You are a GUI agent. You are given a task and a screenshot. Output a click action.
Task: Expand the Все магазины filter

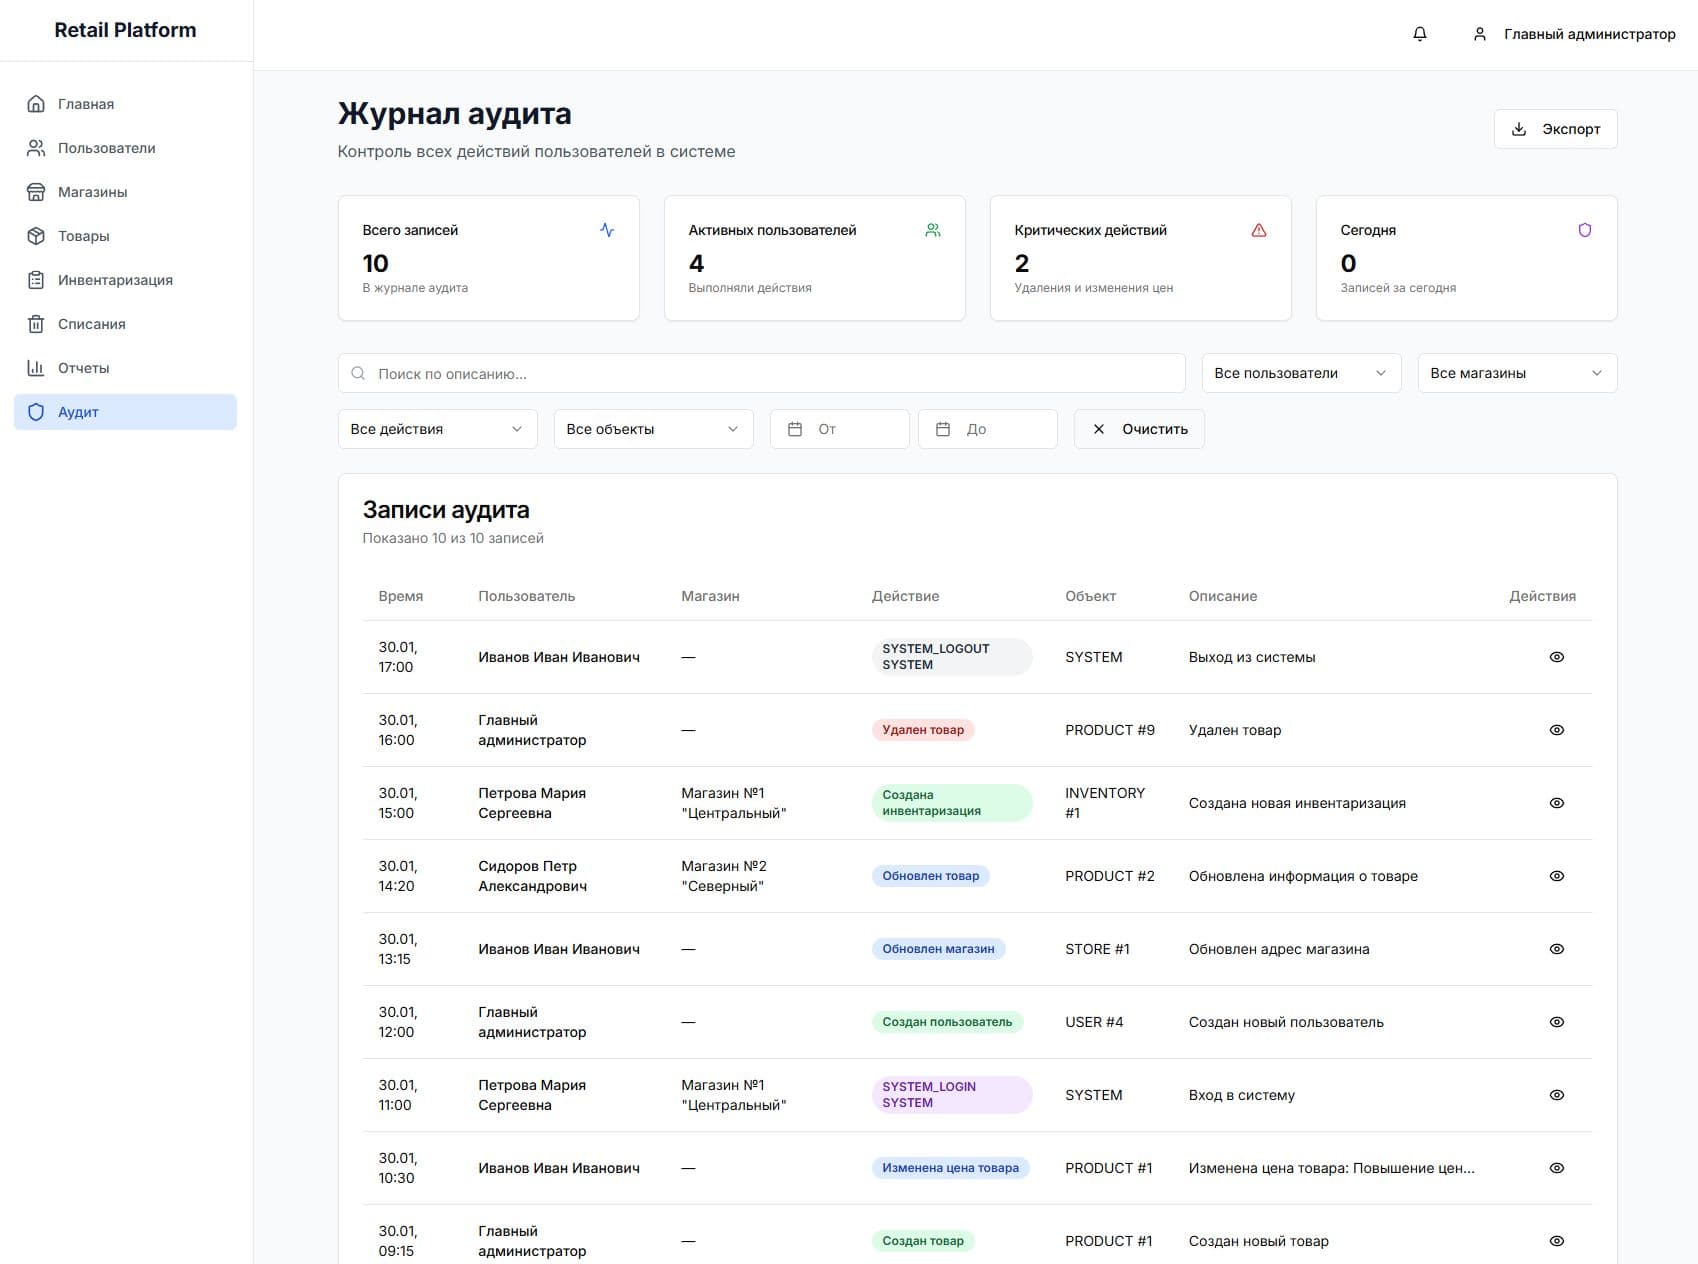click(x=1516, y=373)
